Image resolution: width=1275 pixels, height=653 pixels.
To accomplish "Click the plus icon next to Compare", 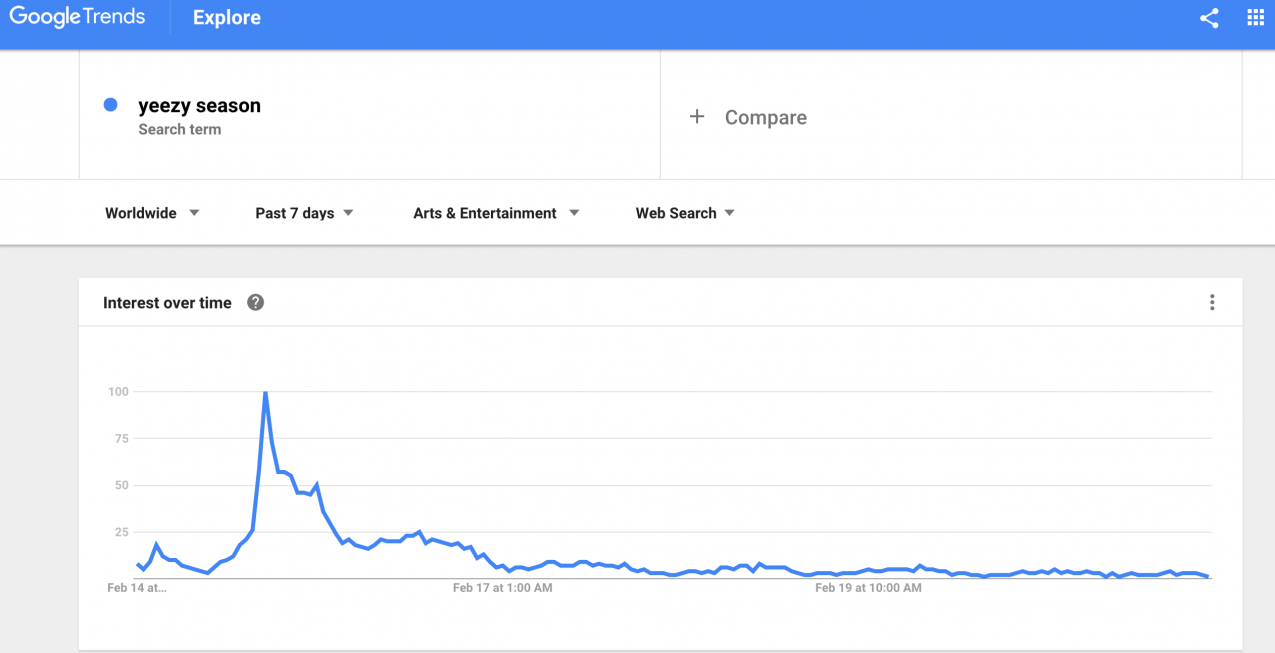I will coord(697,117).
